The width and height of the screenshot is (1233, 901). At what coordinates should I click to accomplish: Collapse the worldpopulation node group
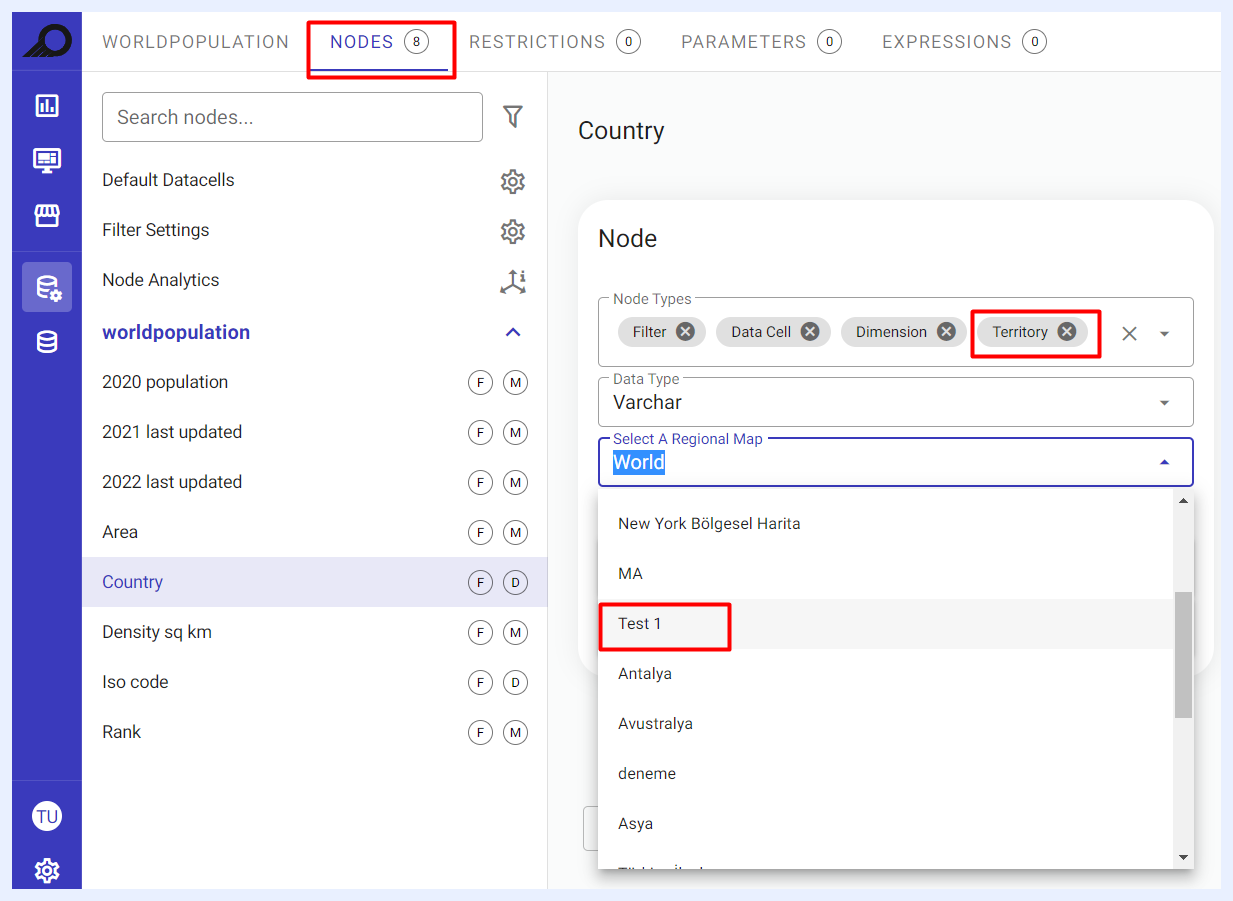pyautogui.click(x=513, y=332)
